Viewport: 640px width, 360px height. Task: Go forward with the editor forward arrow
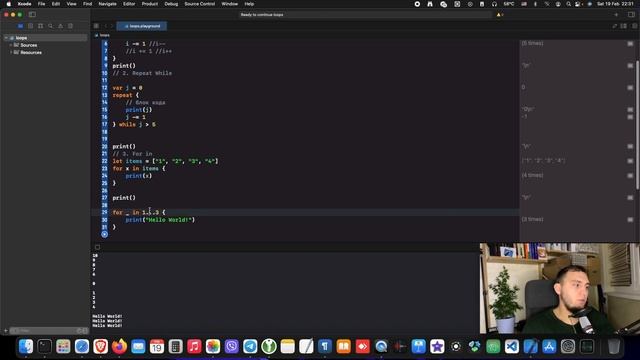pos(112,26)
